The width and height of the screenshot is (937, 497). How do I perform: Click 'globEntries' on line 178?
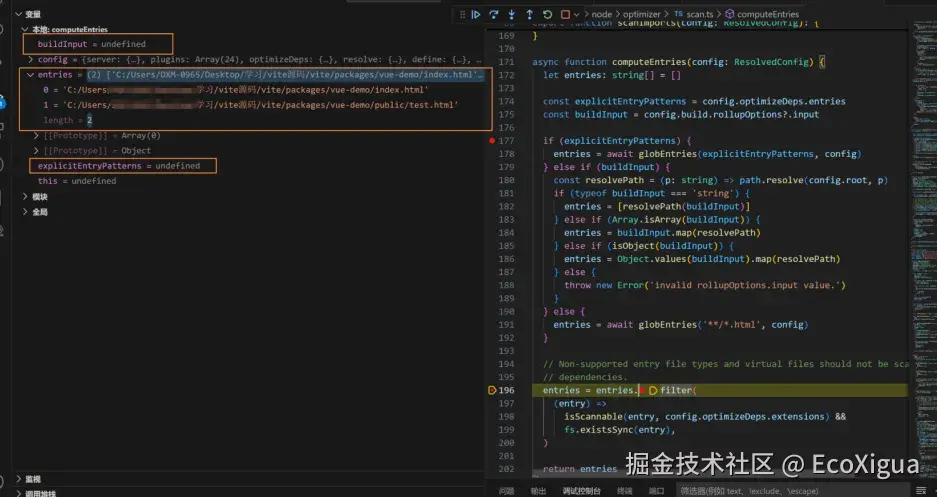(667, 154)
